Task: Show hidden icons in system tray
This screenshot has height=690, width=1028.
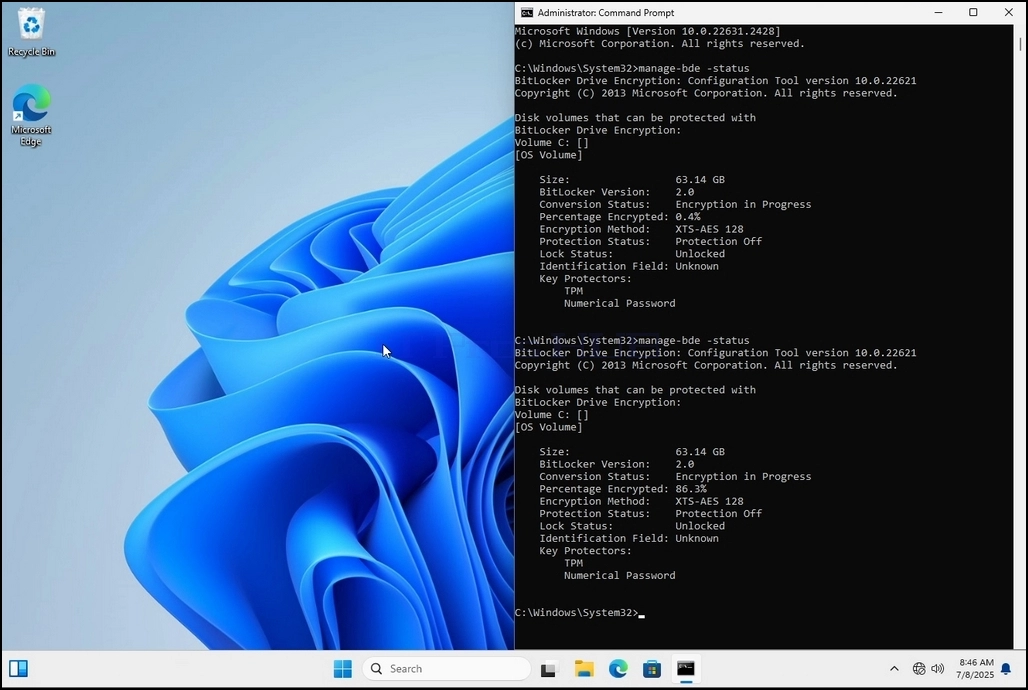Action: (x=894, y=668)
